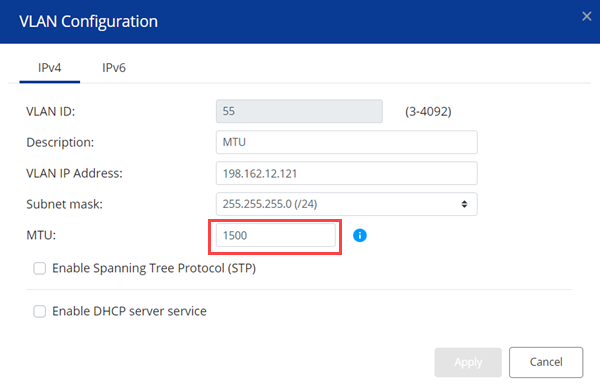Click the VLAN Configuration title text
The width and height of the screenshot is (600, 384).
pyautogui.click(x=88, y=21)
